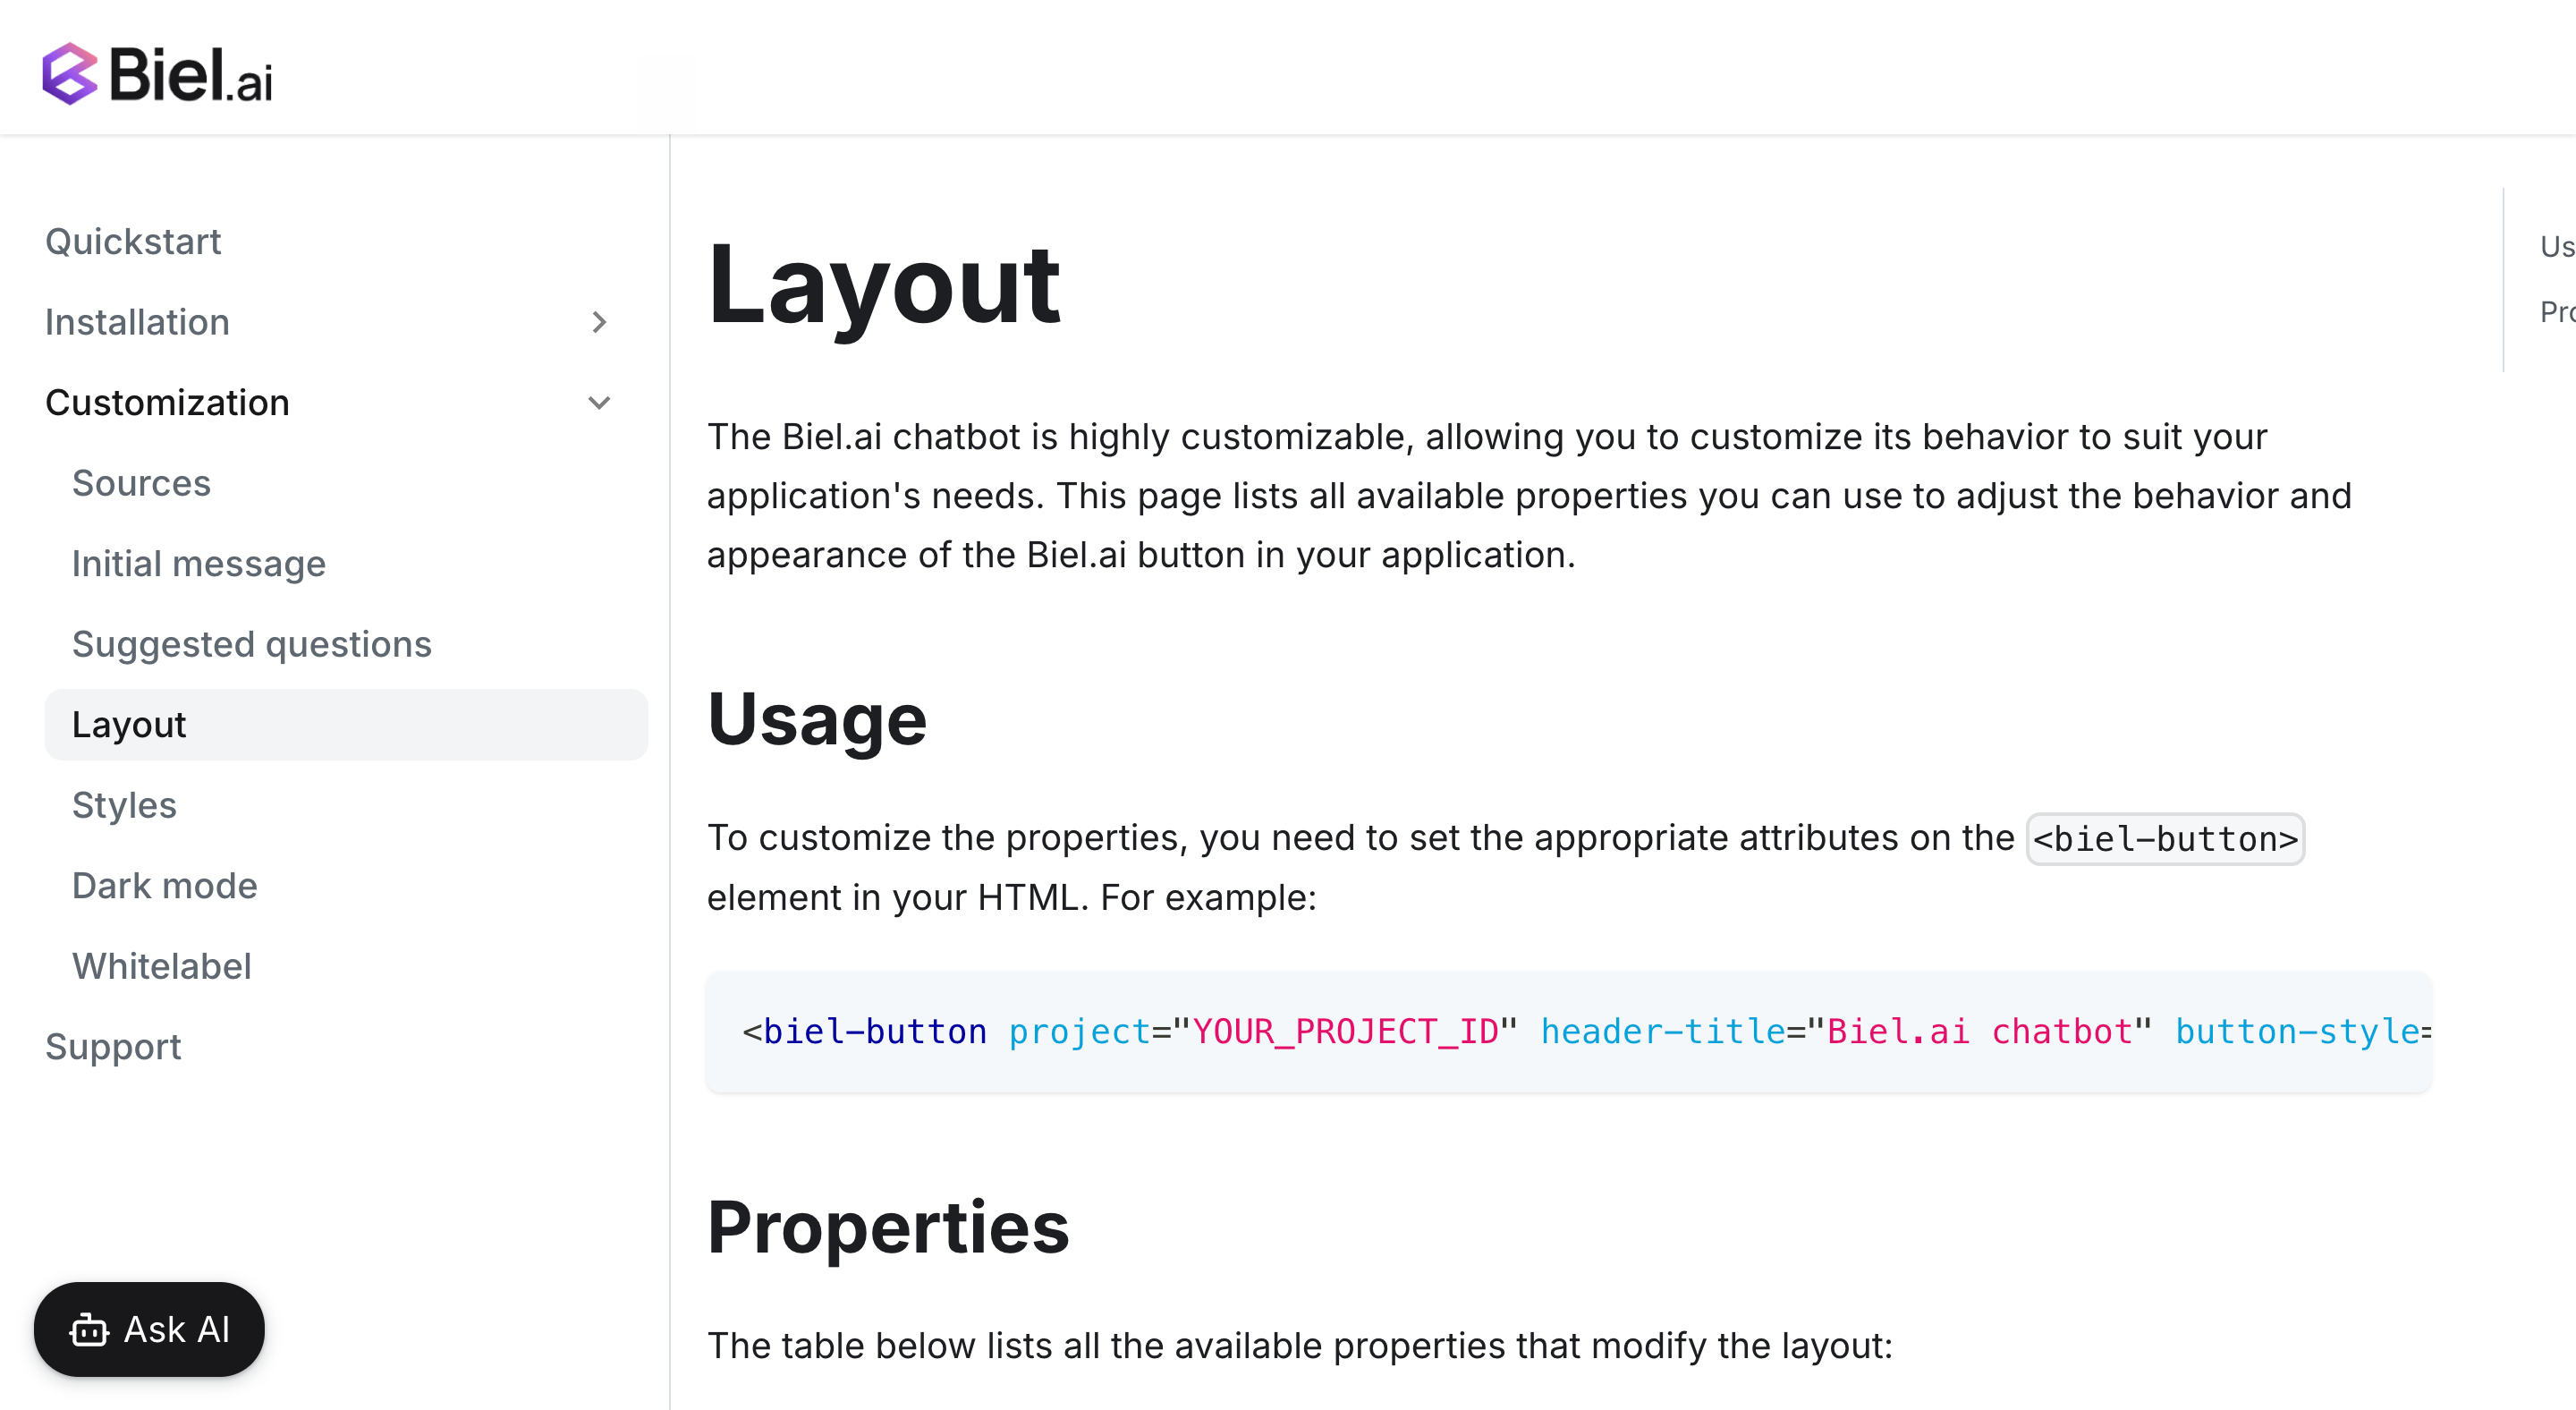The height and width of the screenshot is (1410, 2576).
Task: Open Installation in sidebar
Action: pos(137,322)
